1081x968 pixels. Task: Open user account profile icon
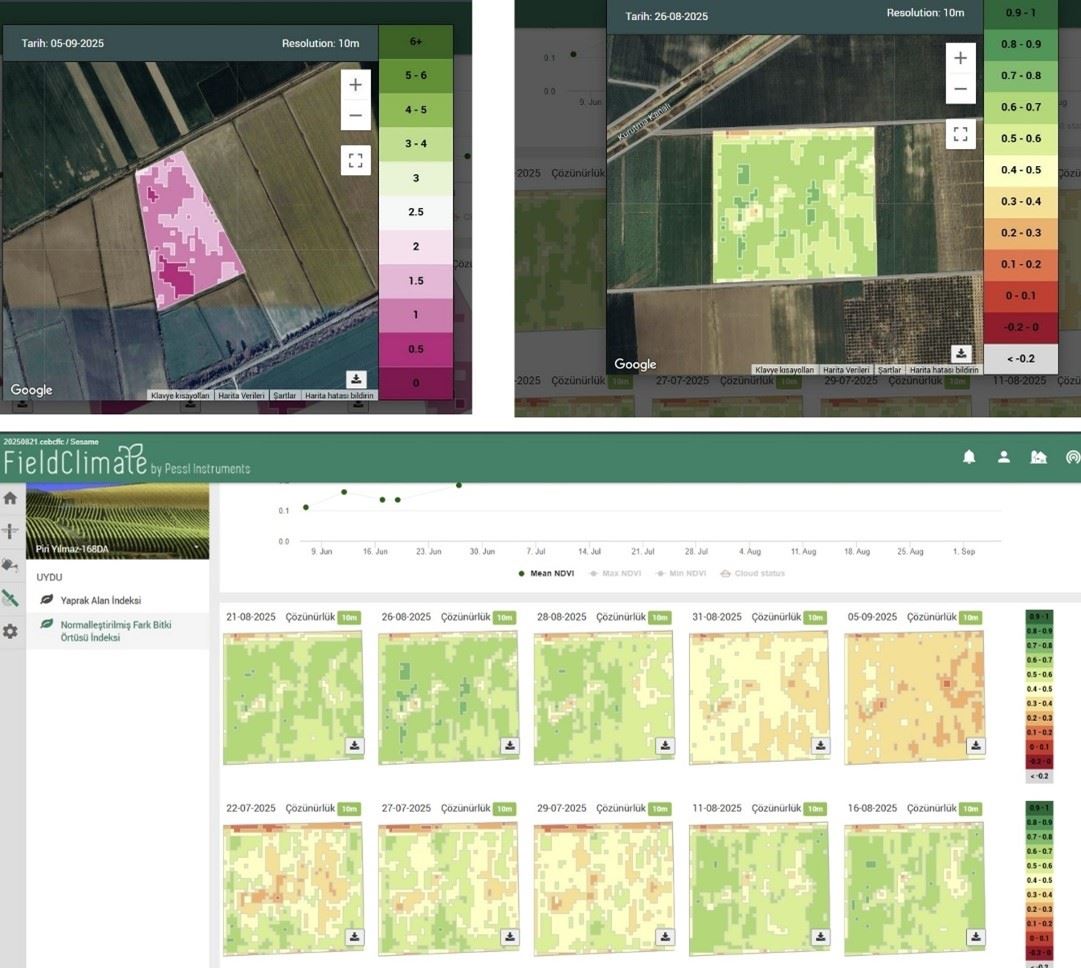tap(1003, 457)
